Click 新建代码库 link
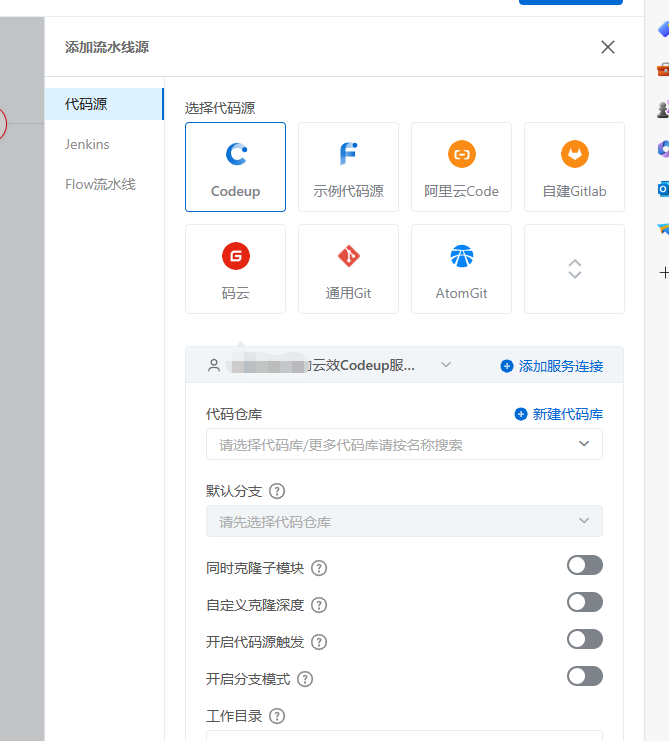The height and width of the screenshot is (741, 669). click(x=558, y=414)
